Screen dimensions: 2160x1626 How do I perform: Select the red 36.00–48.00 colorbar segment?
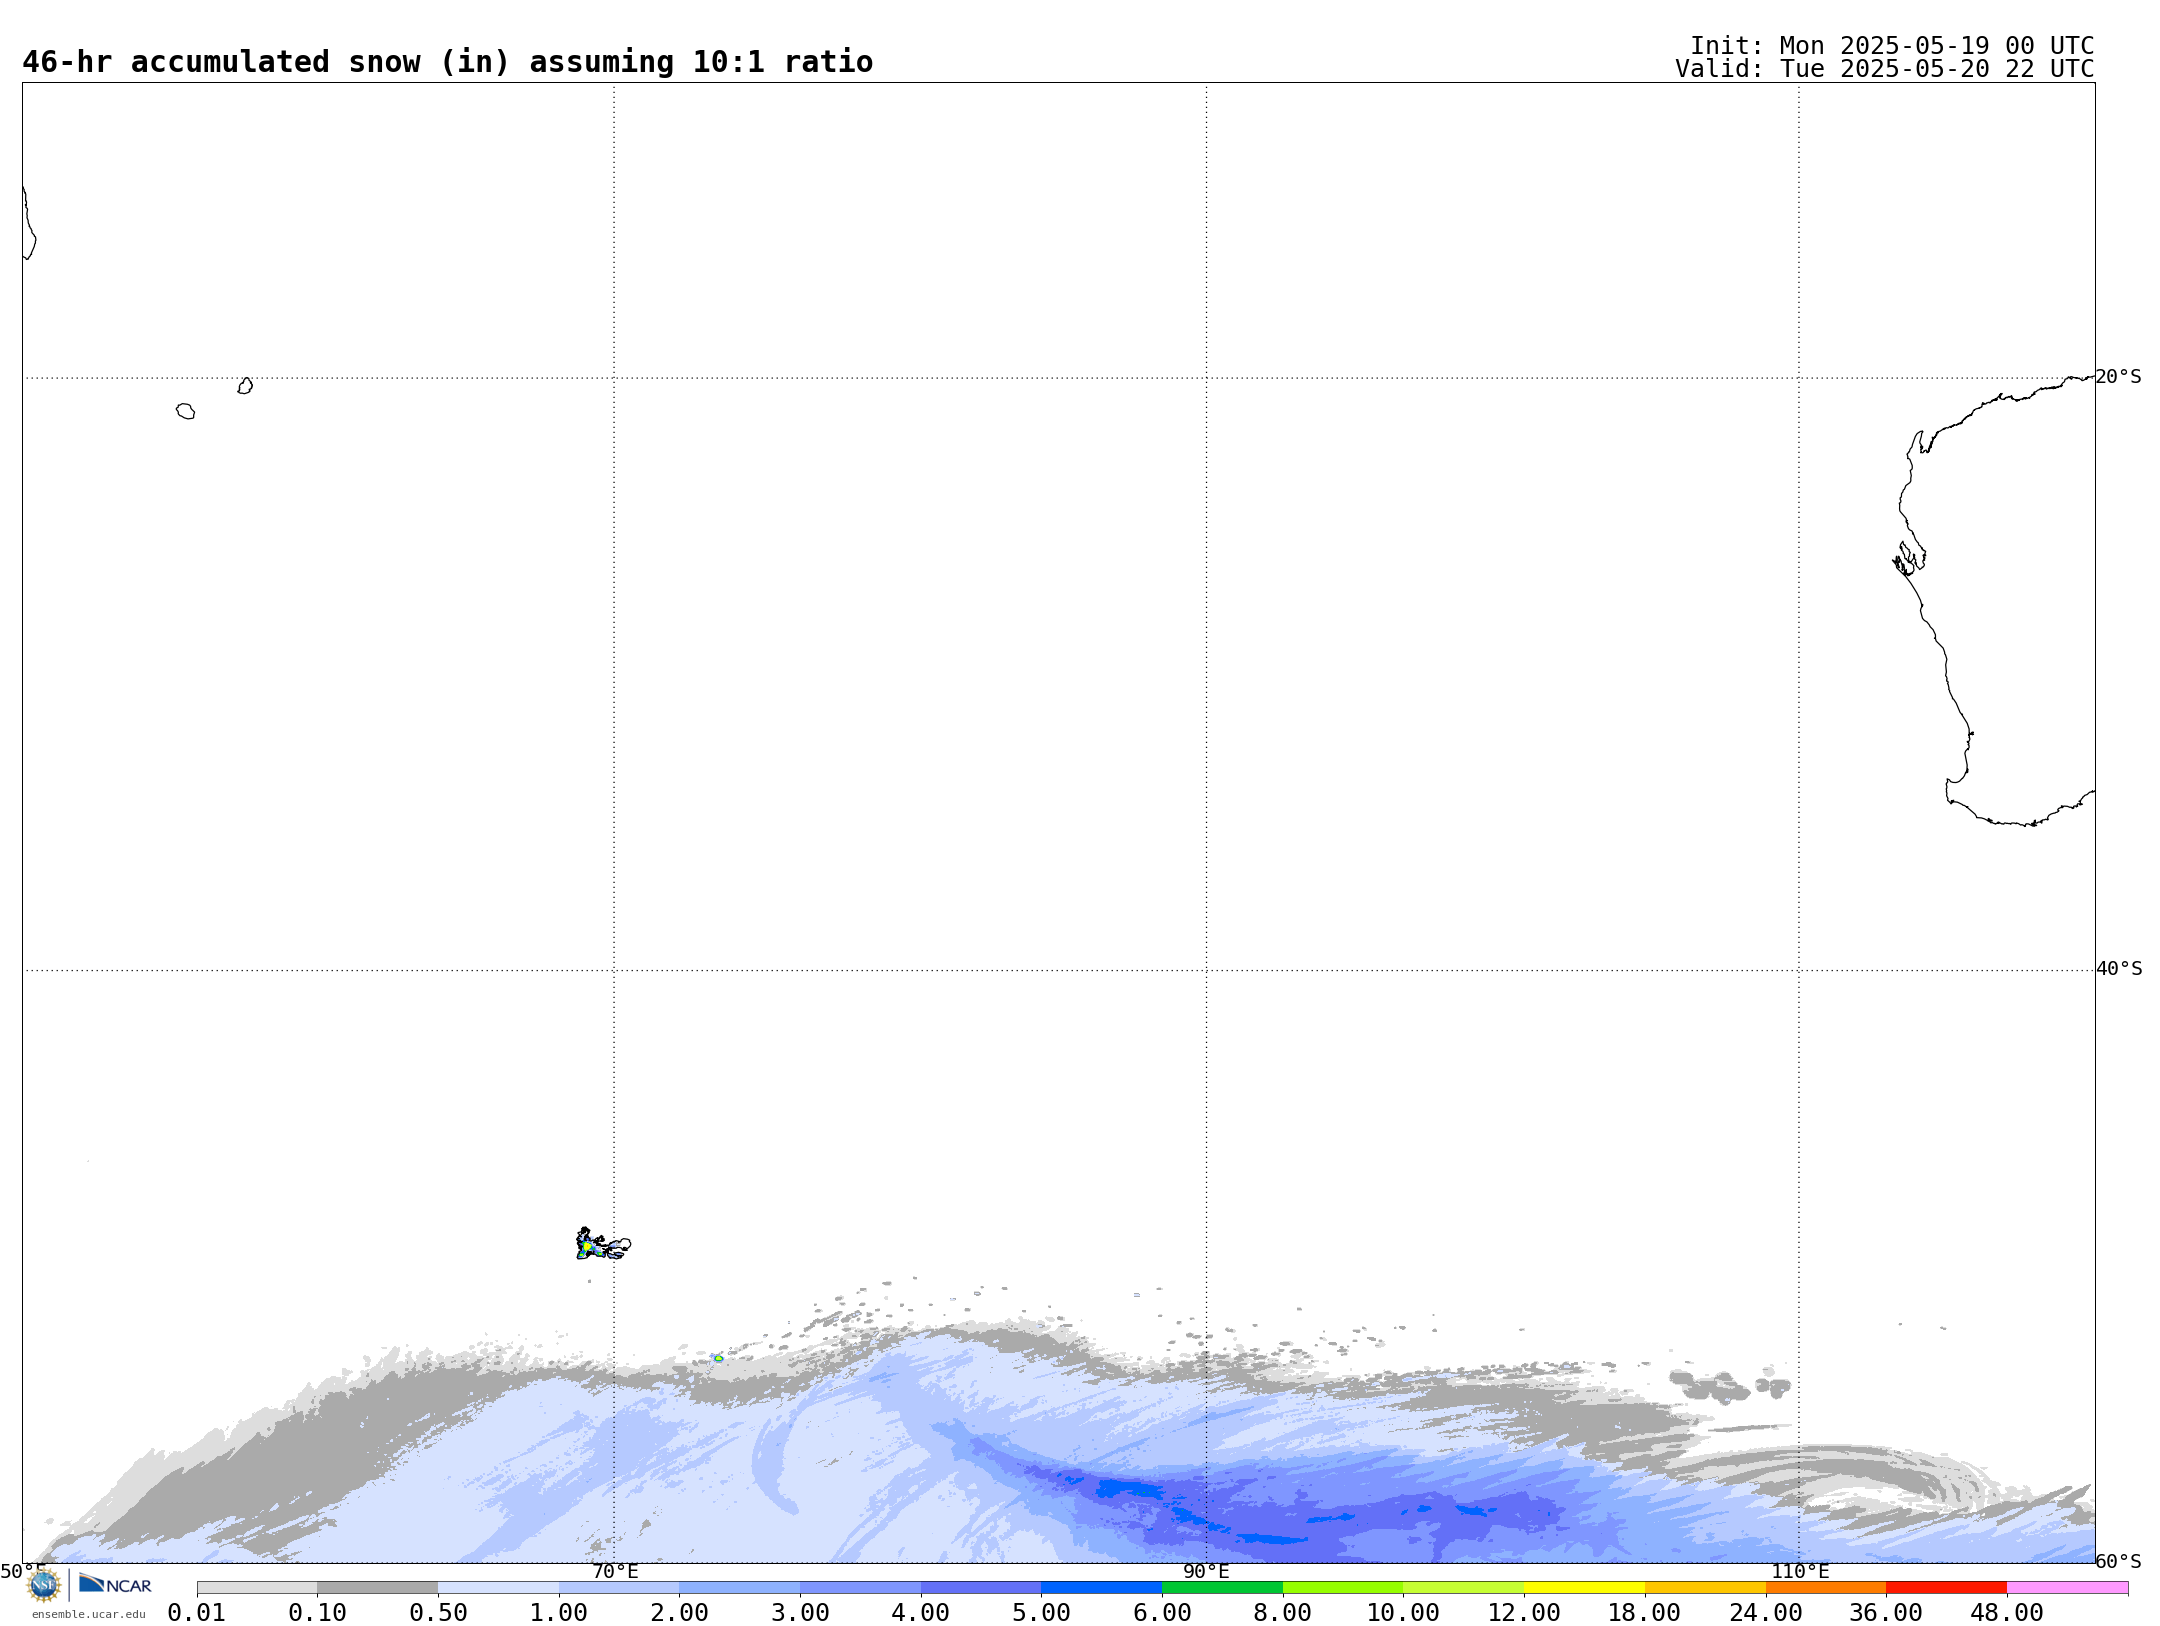click(x=1946, y=1588)
